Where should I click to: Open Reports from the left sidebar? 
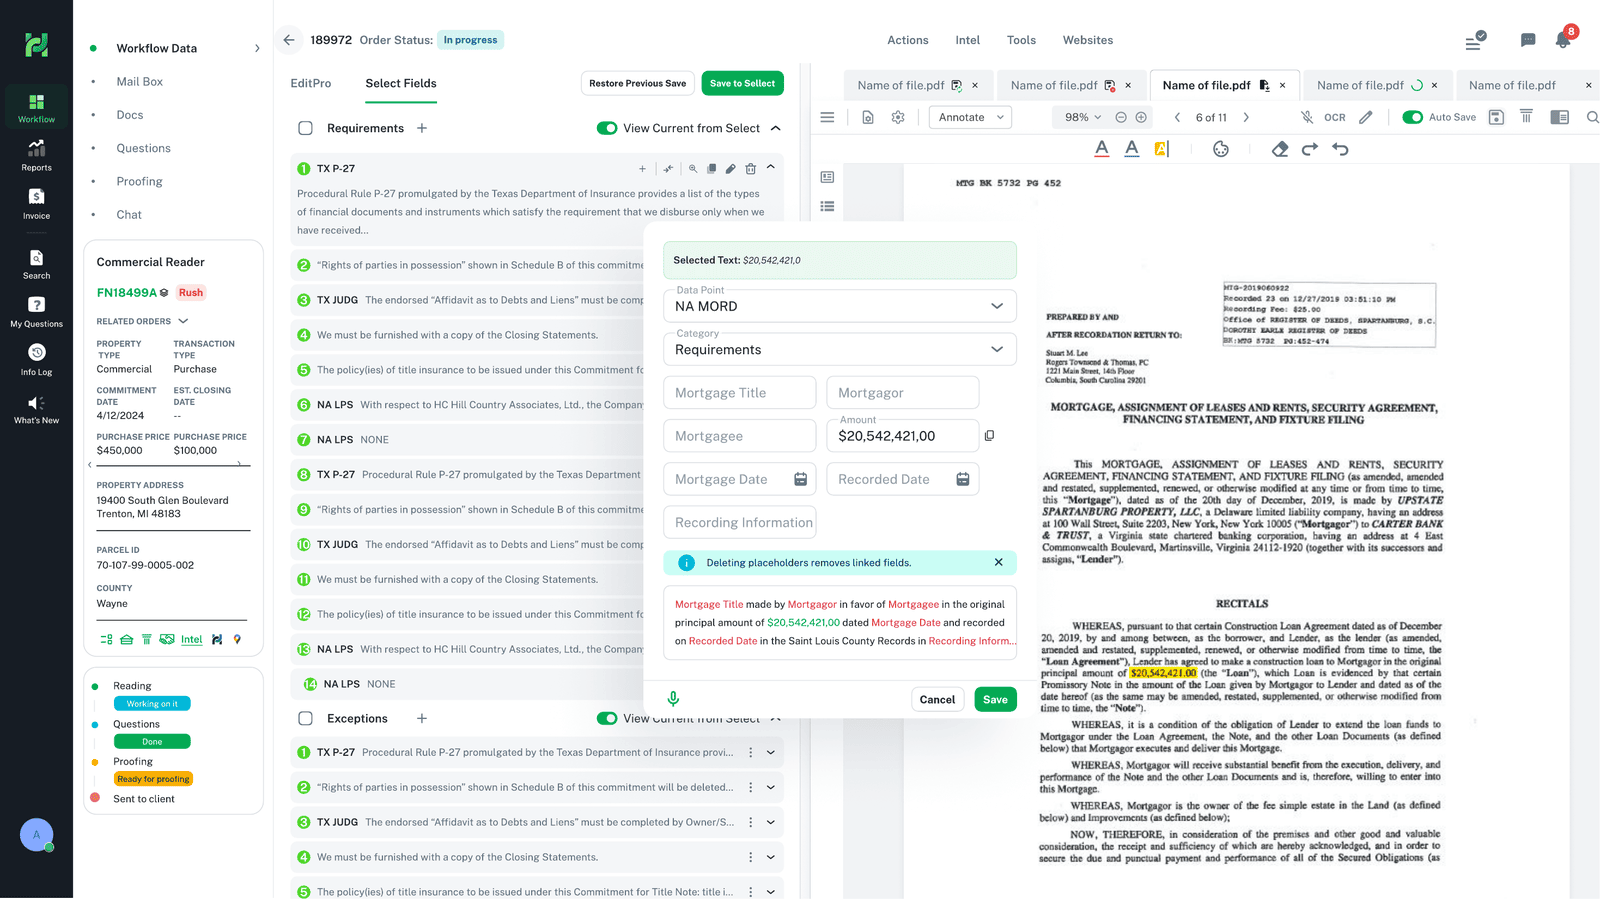(36, 155)
